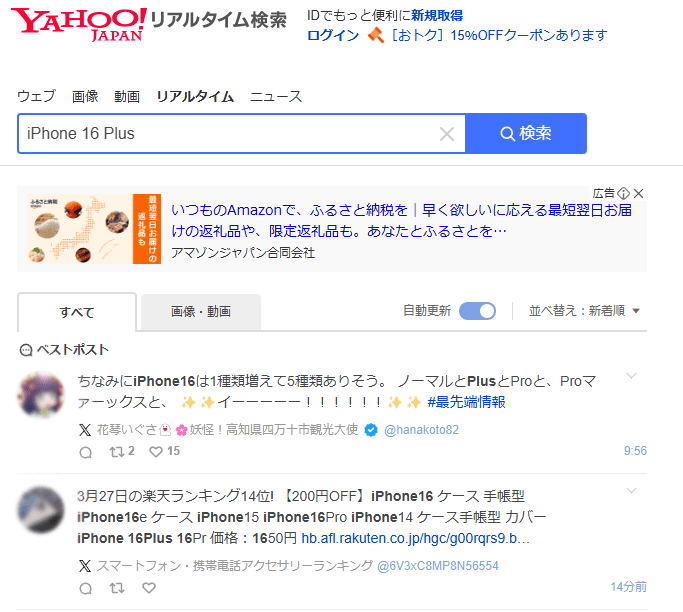The height and width of the screenshot is (612, 683).
Task: Click the reply icon on hanakoto82's post
Action: (86, 452)
